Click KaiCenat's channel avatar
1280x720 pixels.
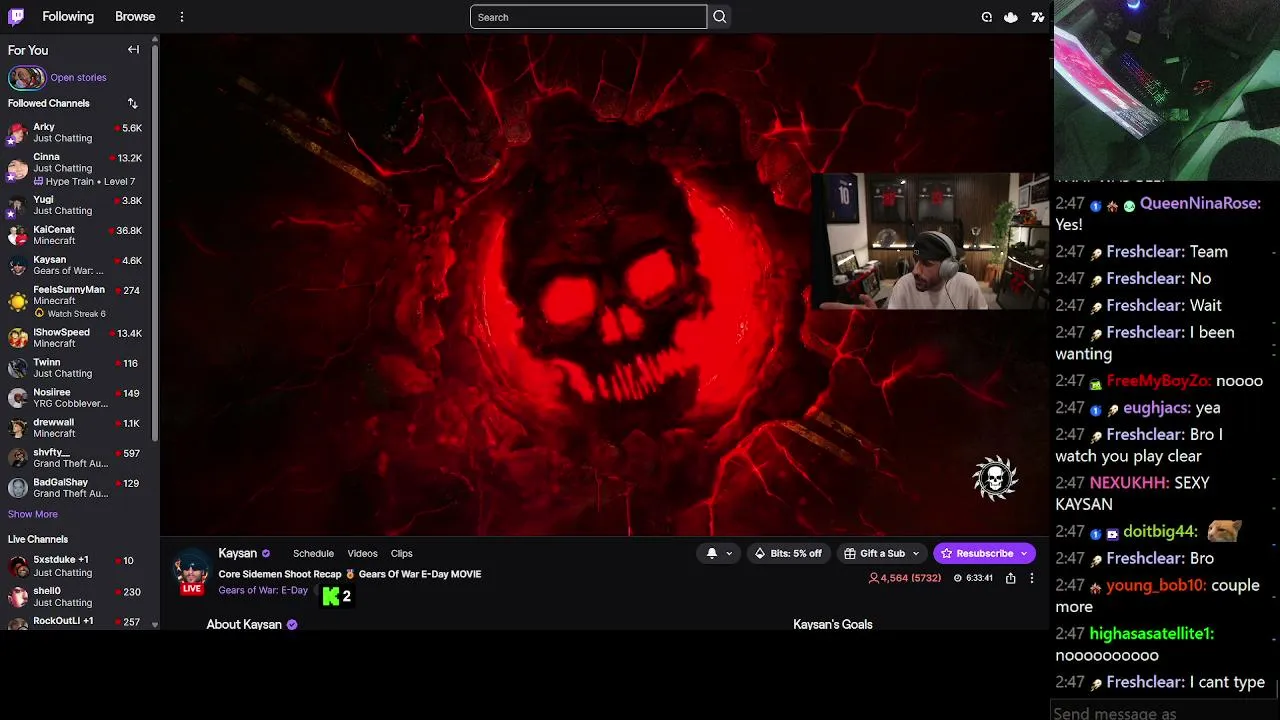(17, 235)
